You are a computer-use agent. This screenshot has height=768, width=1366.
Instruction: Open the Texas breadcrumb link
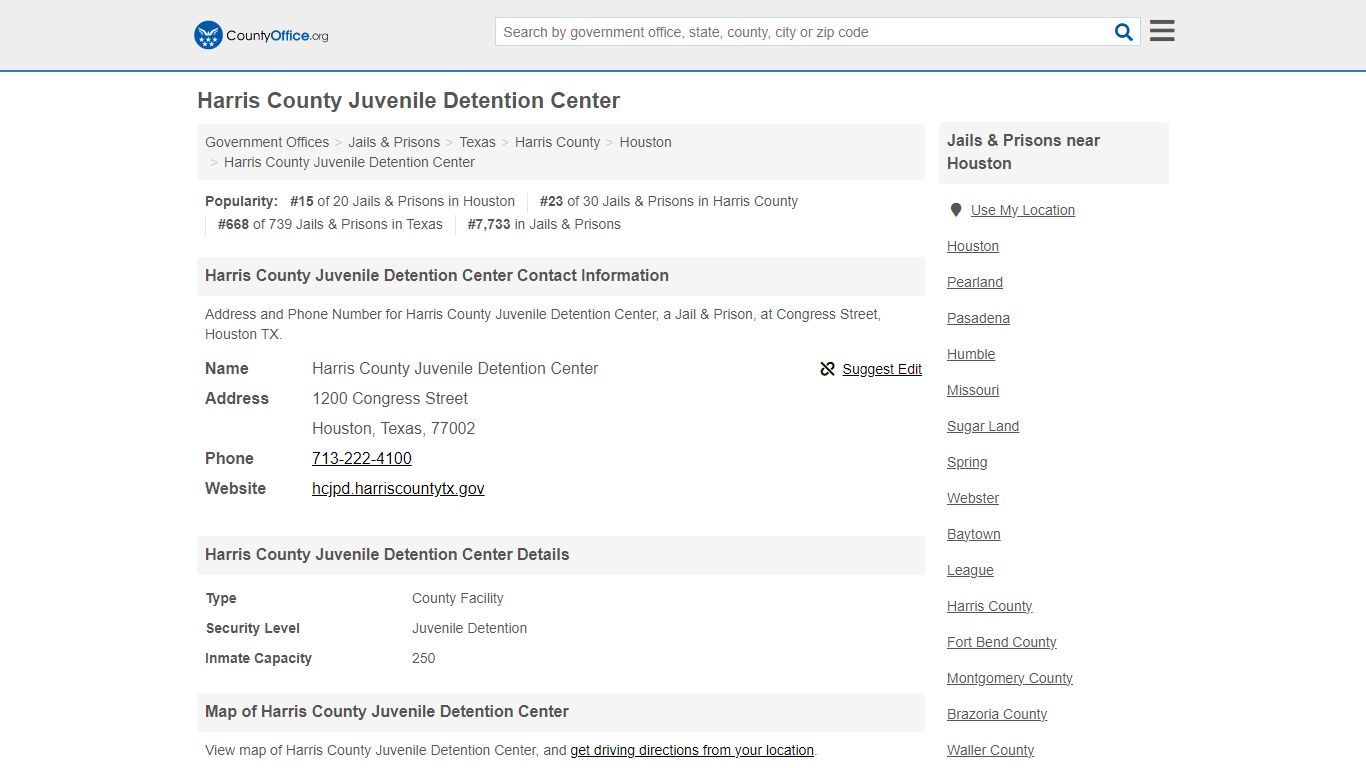pos(477,142)
